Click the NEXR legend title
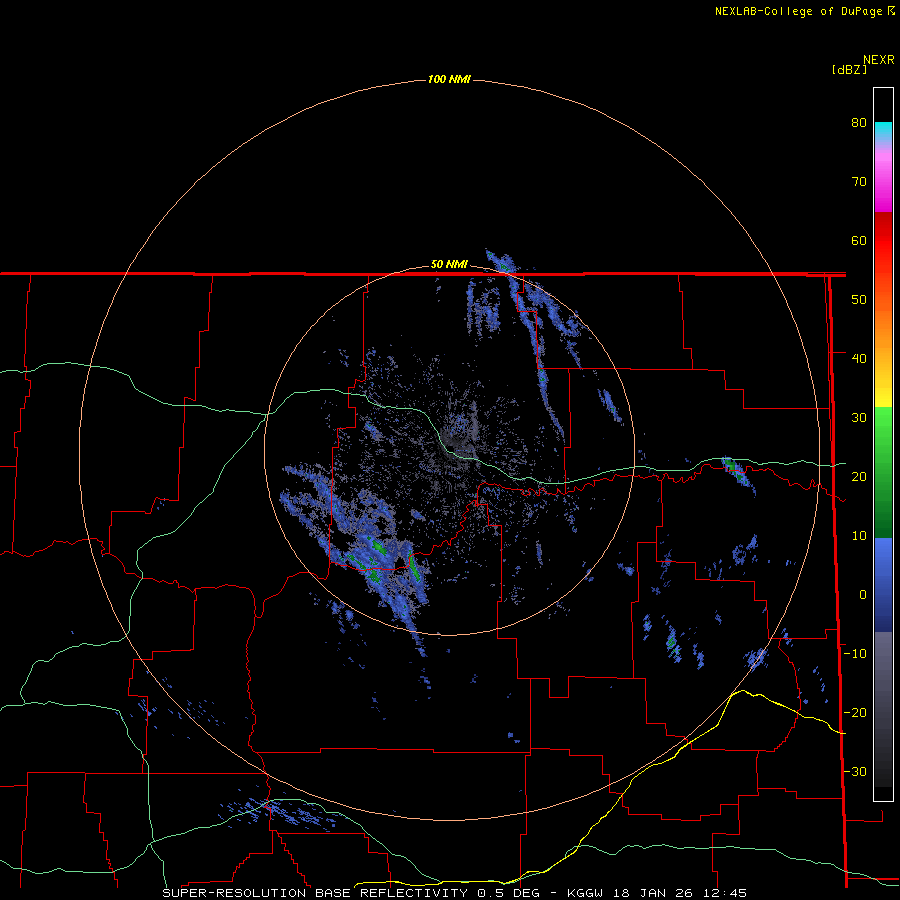Image resolution: width=900 pixels, height=900 pixels. (879, 60)
